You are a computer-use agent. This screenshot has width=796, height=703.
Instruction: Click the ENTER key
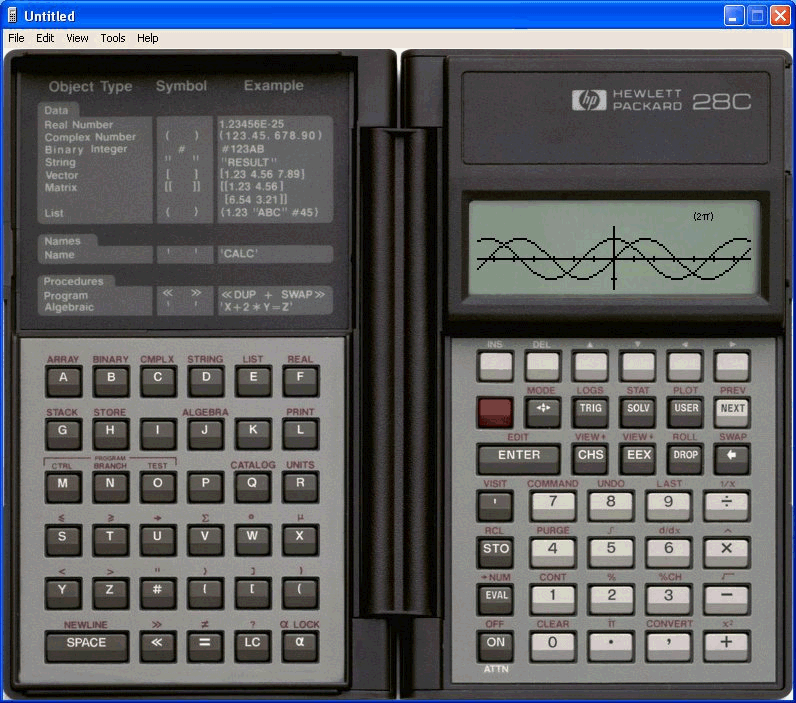pyautogui.click(x=519, y=458)
